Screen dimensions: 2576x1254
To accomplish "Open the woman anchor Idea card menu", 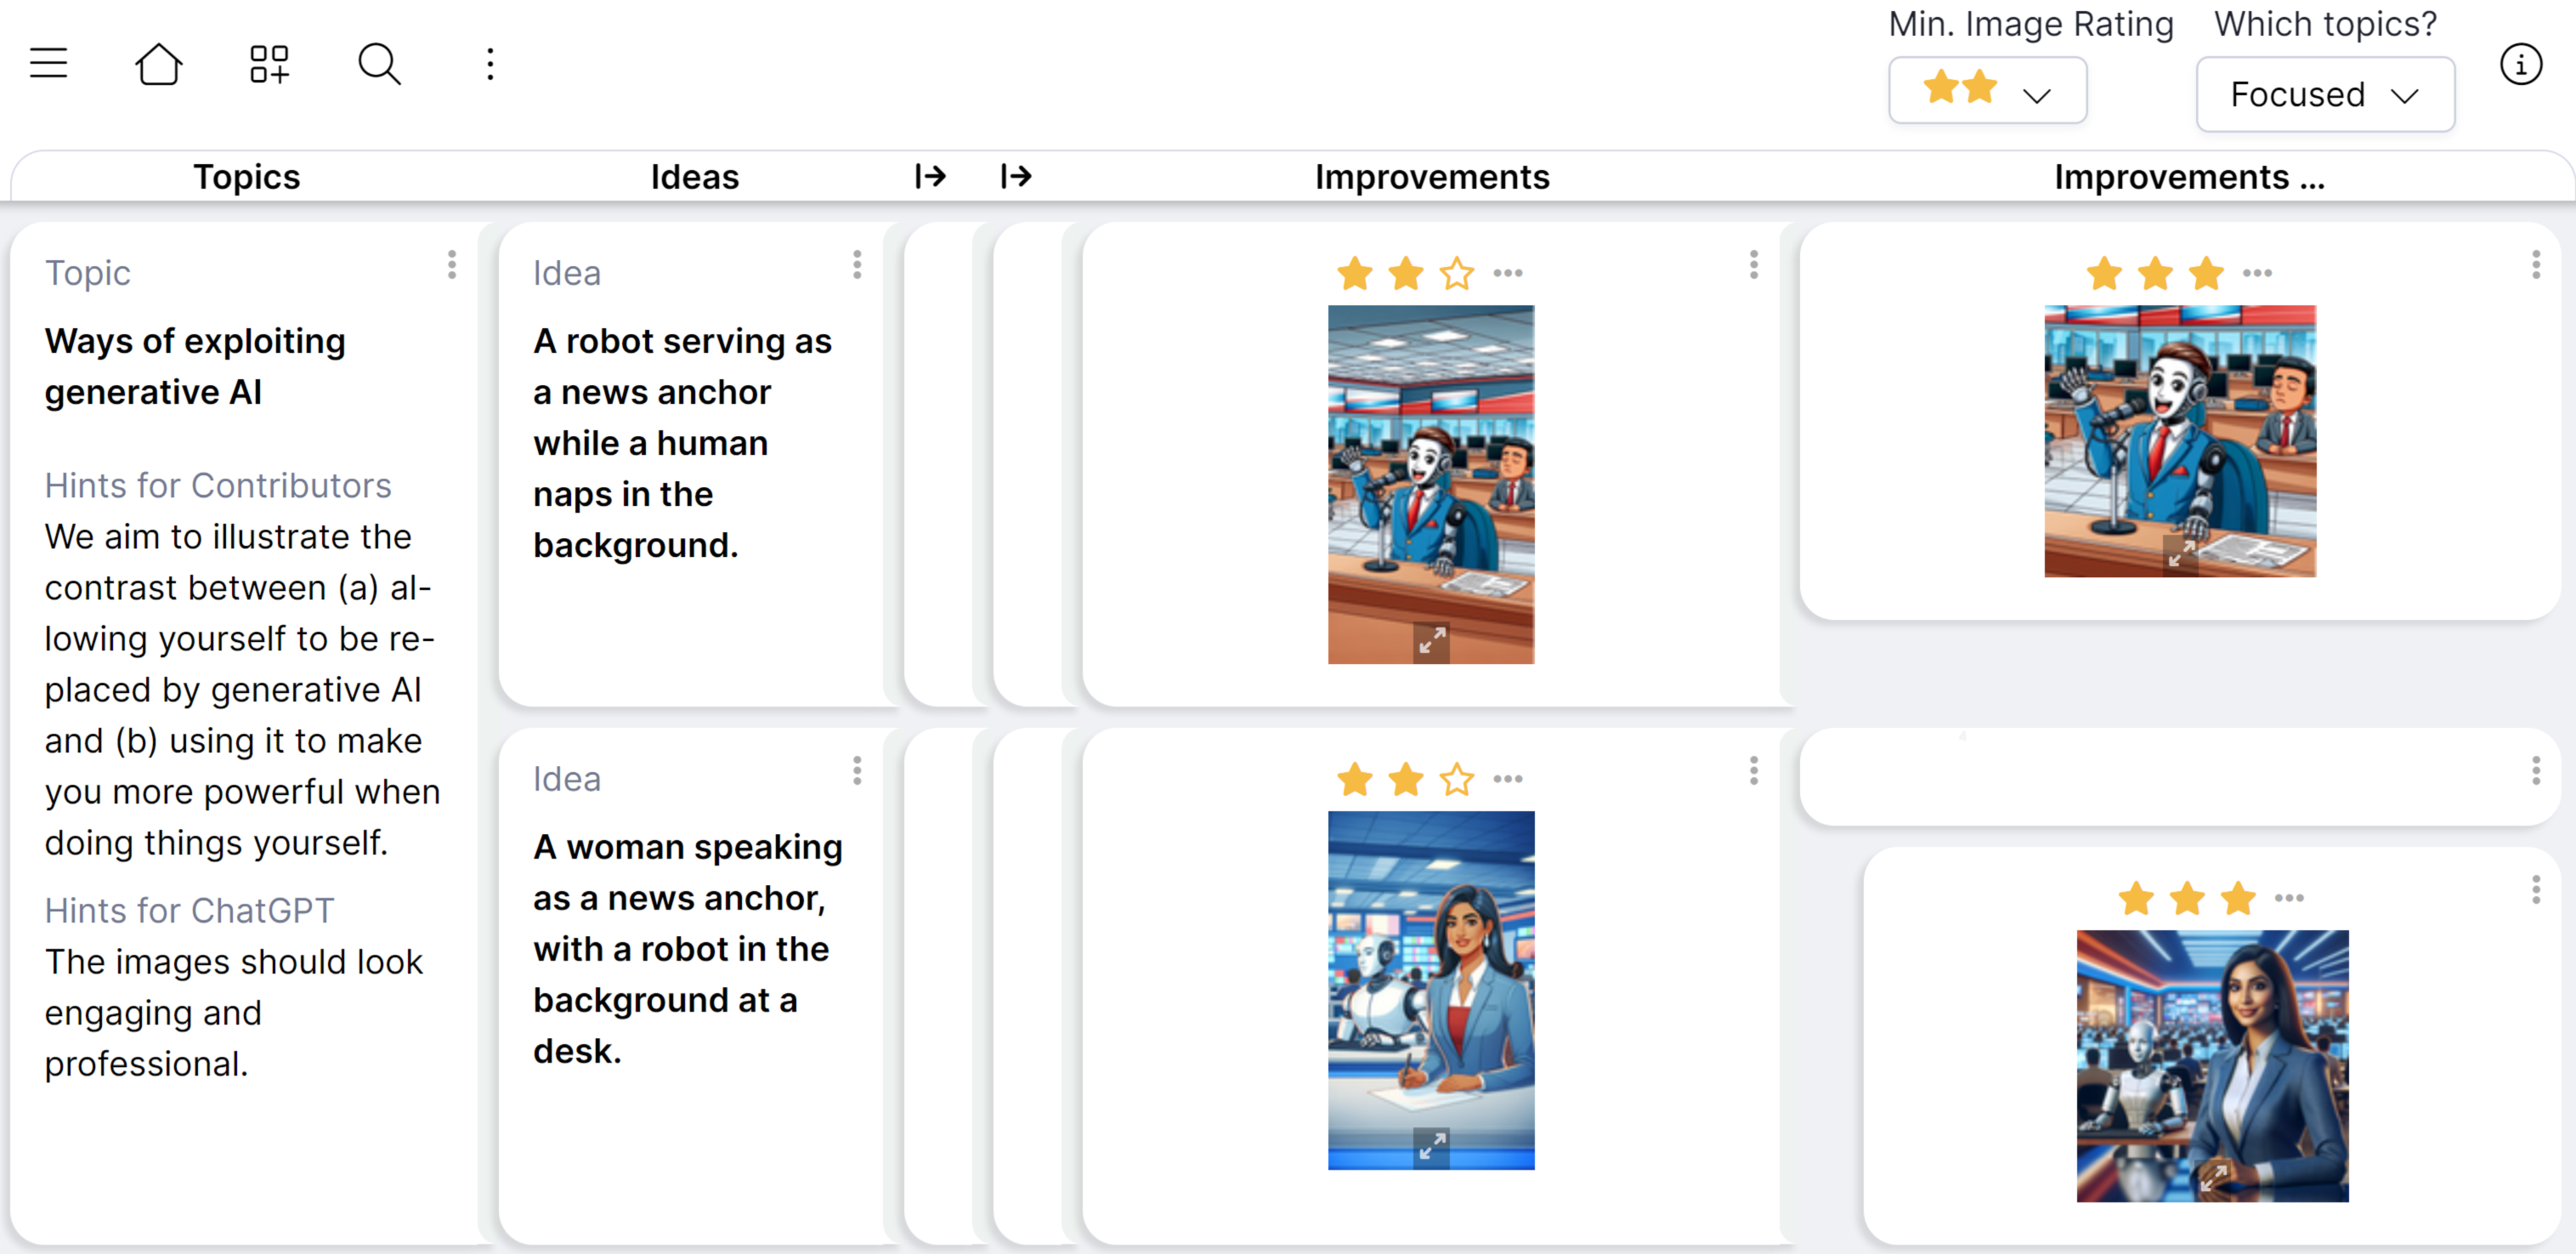I will (857, 771).
